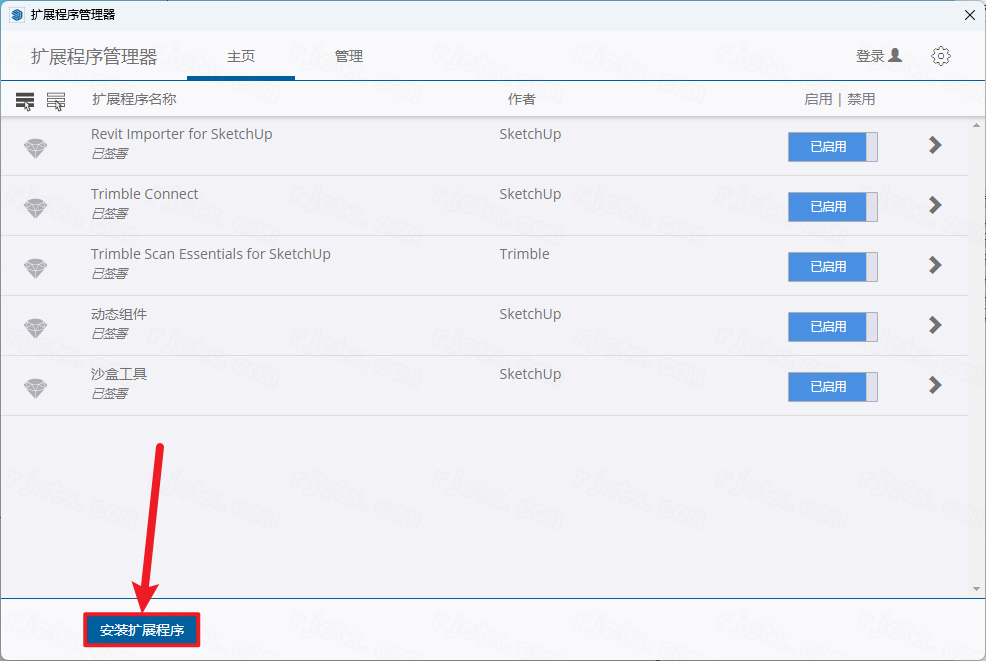Screen dimensions: 986x661
Task: Click the gem icon for Trimble Scan Essentials
Action: point(35,268)
